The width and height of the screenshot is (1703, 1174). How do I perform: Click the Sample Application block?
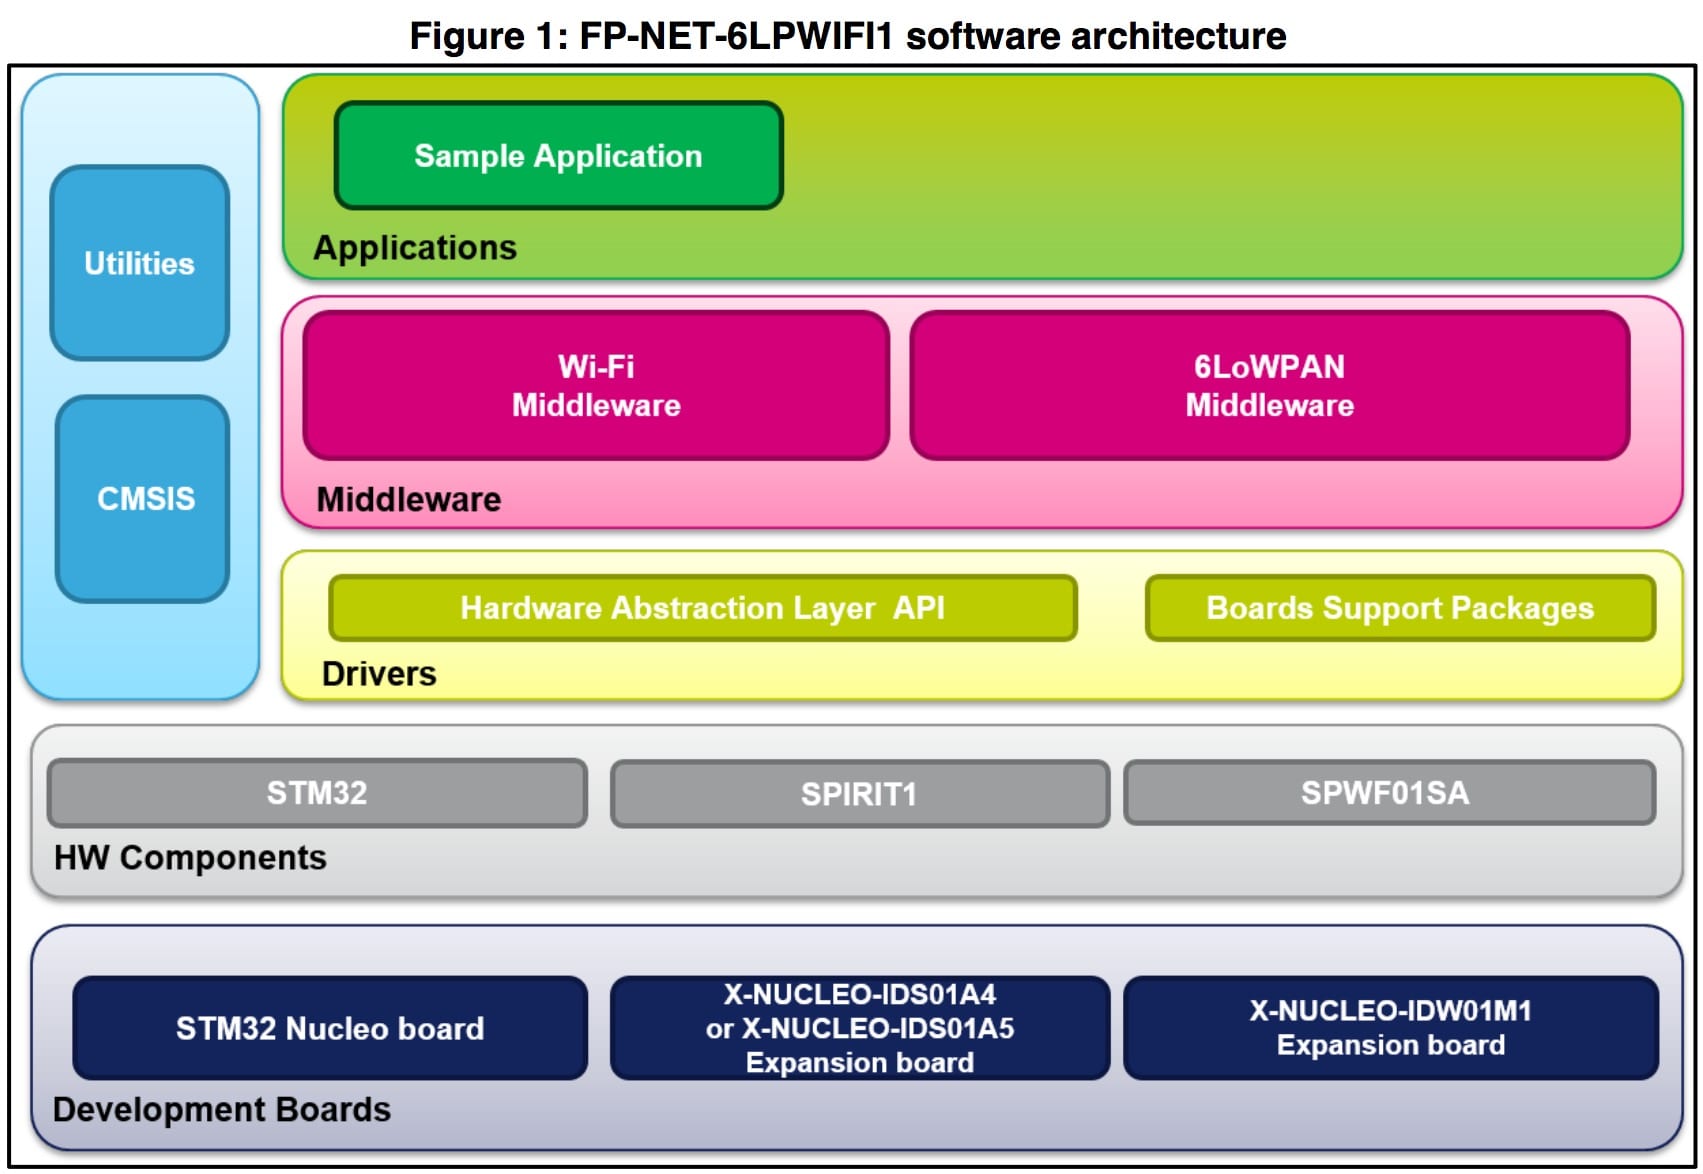pyautogui.click(x=558, y=156)
